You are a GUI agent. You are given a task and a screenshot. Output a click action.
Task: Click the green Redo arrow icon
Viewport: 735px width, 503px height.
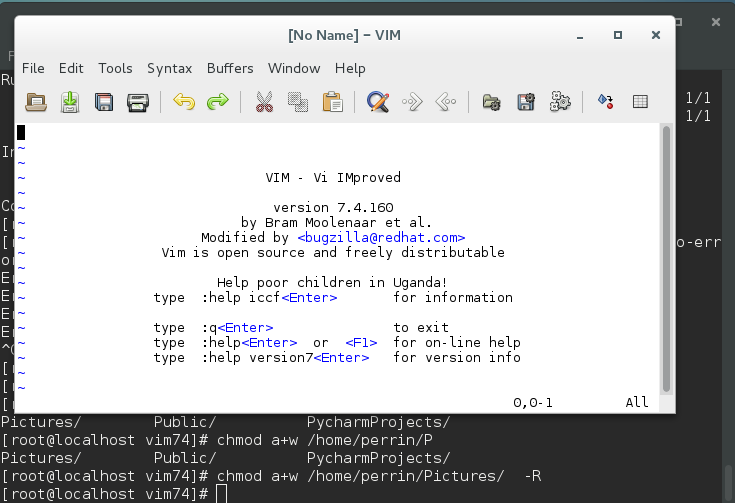(218, 102)
